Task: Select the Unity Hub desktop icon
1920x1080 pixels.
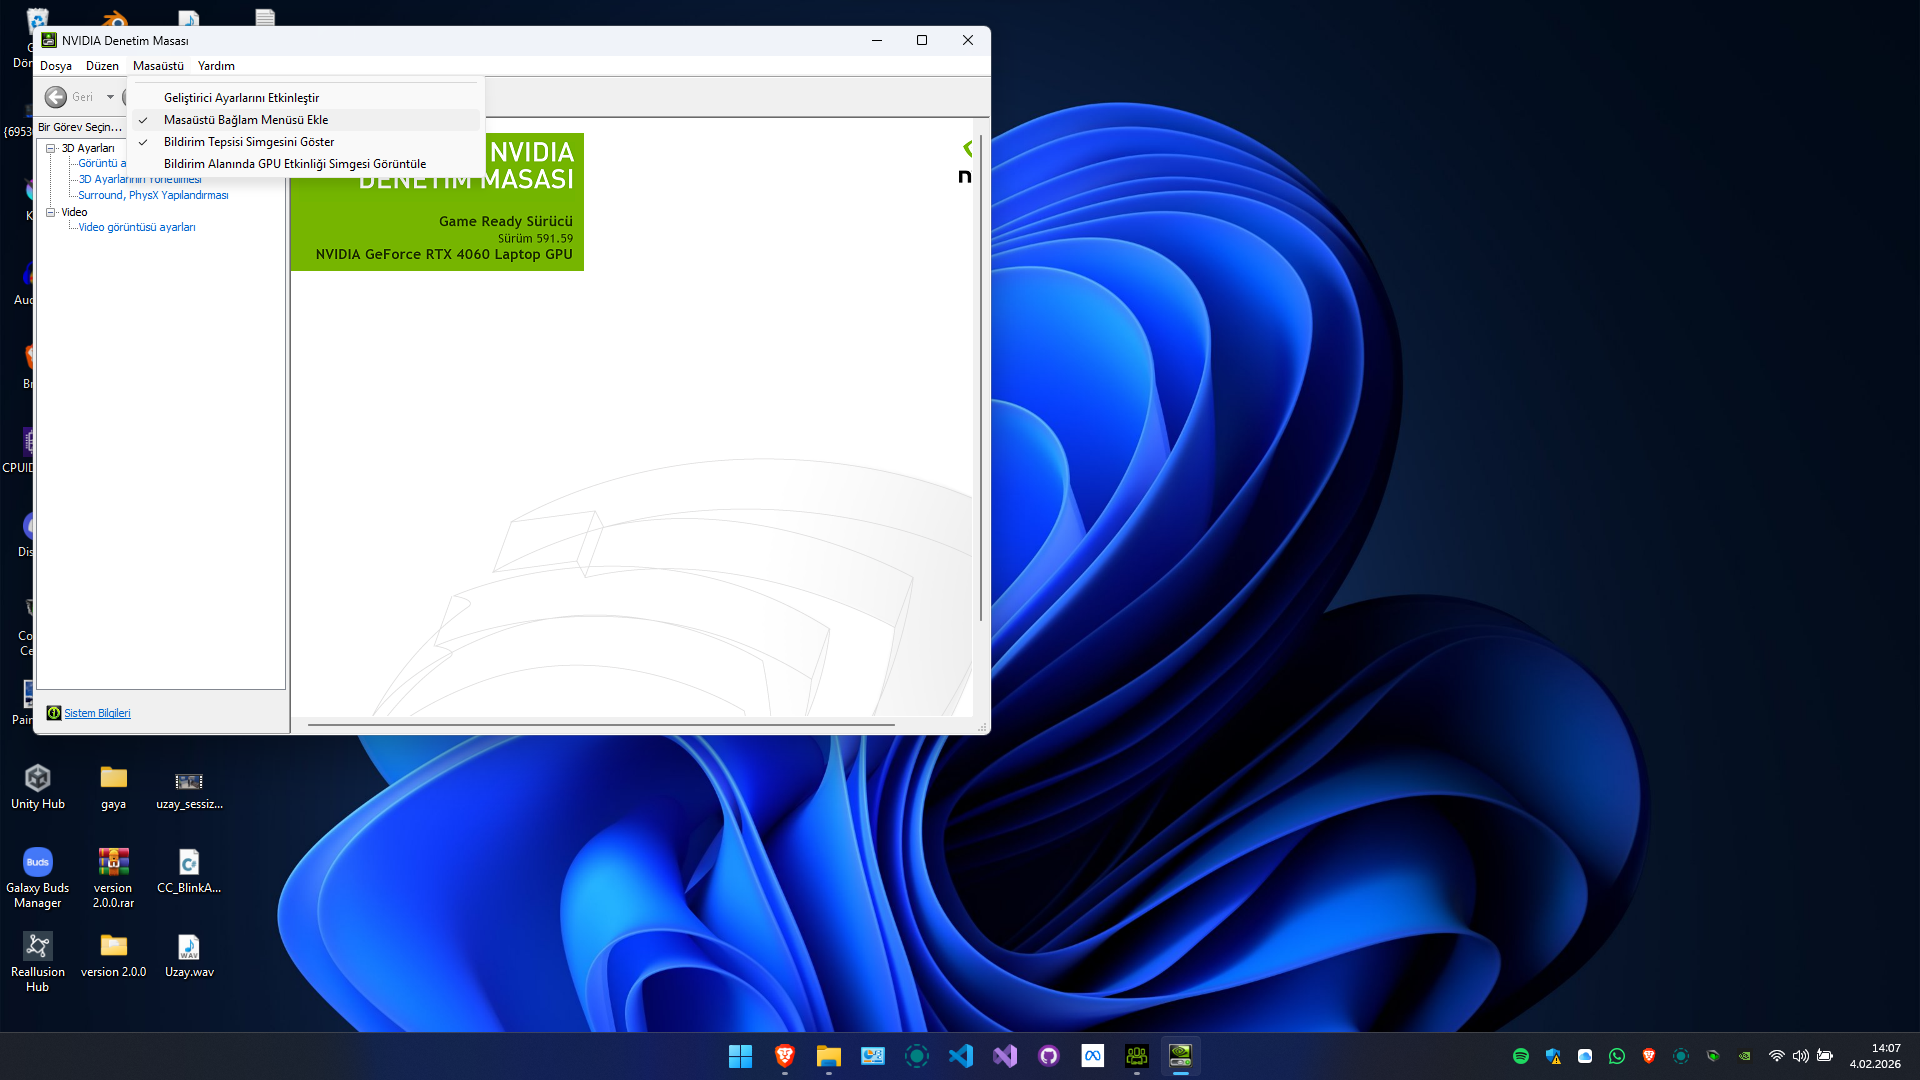Action: (38, 787)
